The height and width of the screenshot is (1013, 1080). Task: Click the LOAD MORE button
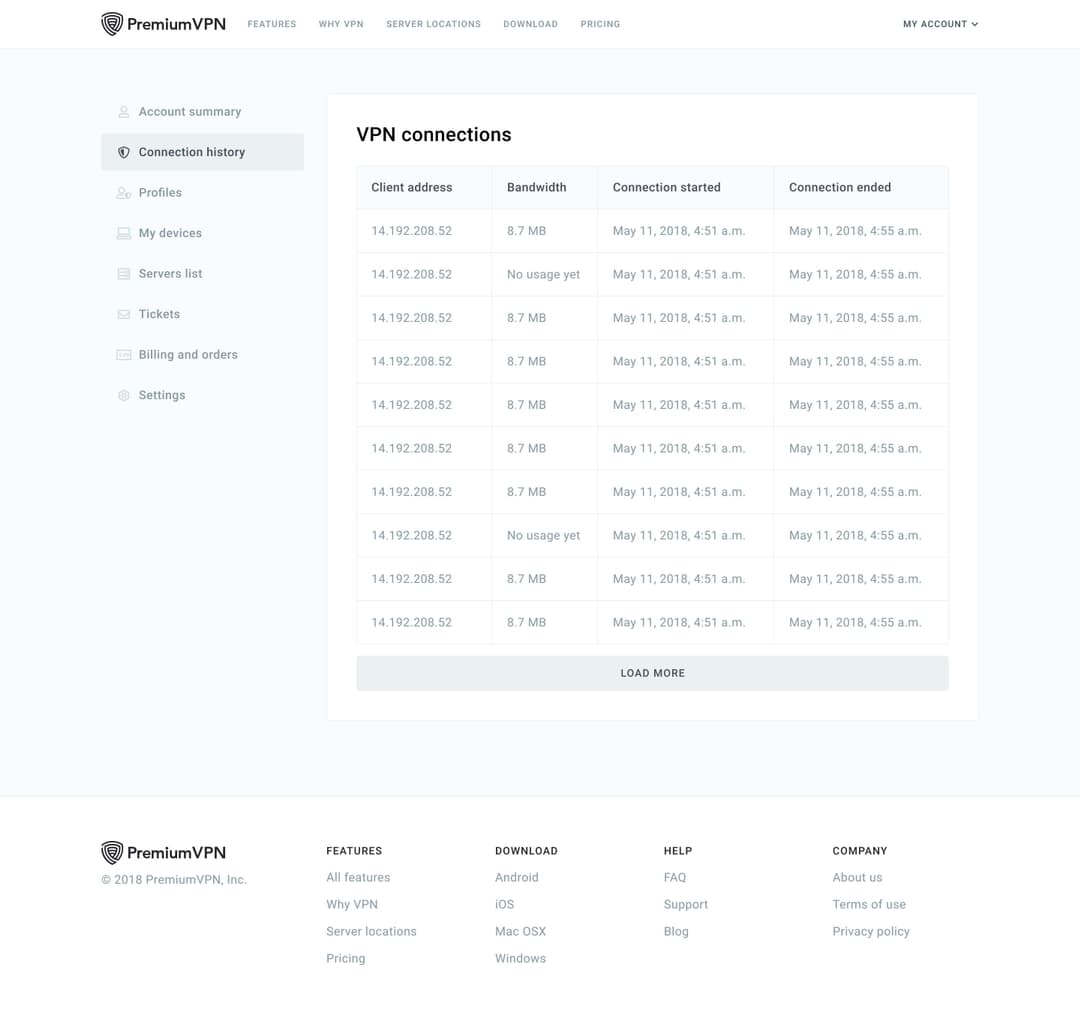(x=652, y=673)
